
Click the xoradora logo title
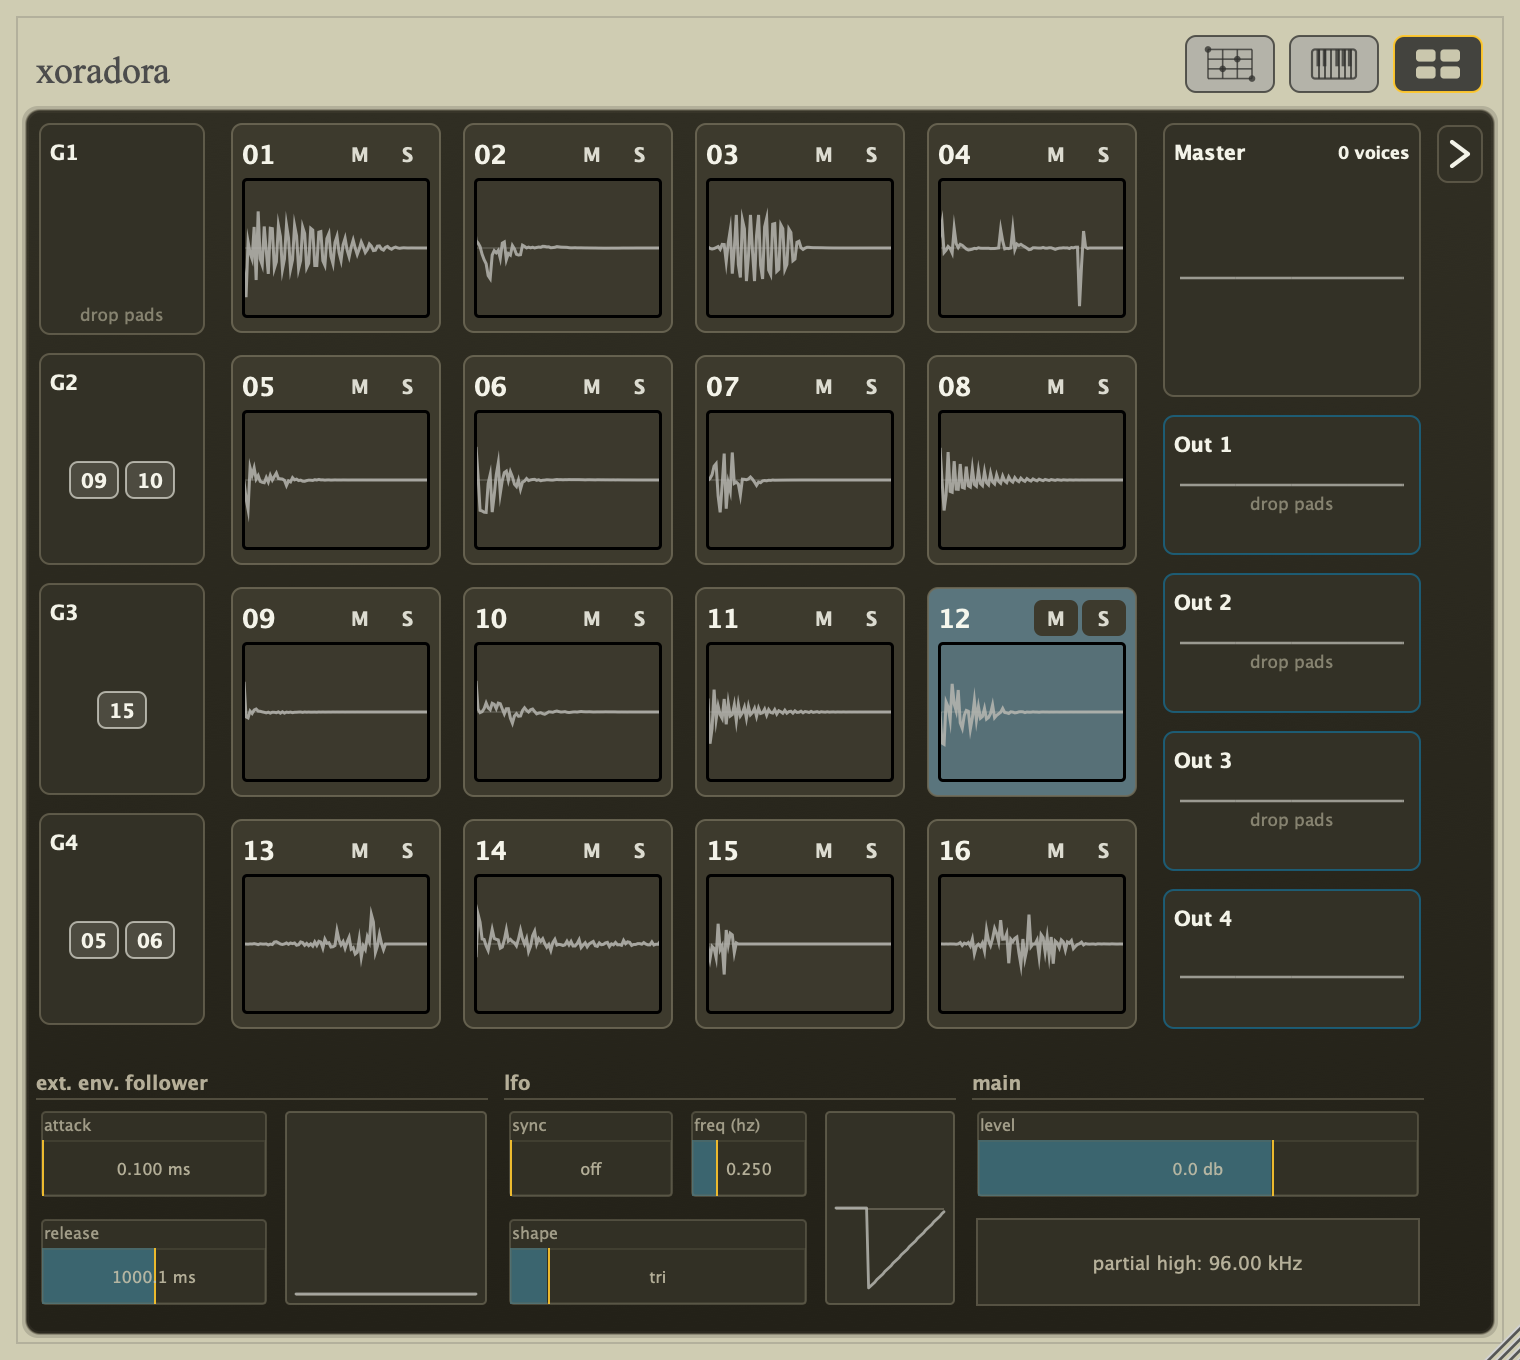pos(103,71)
